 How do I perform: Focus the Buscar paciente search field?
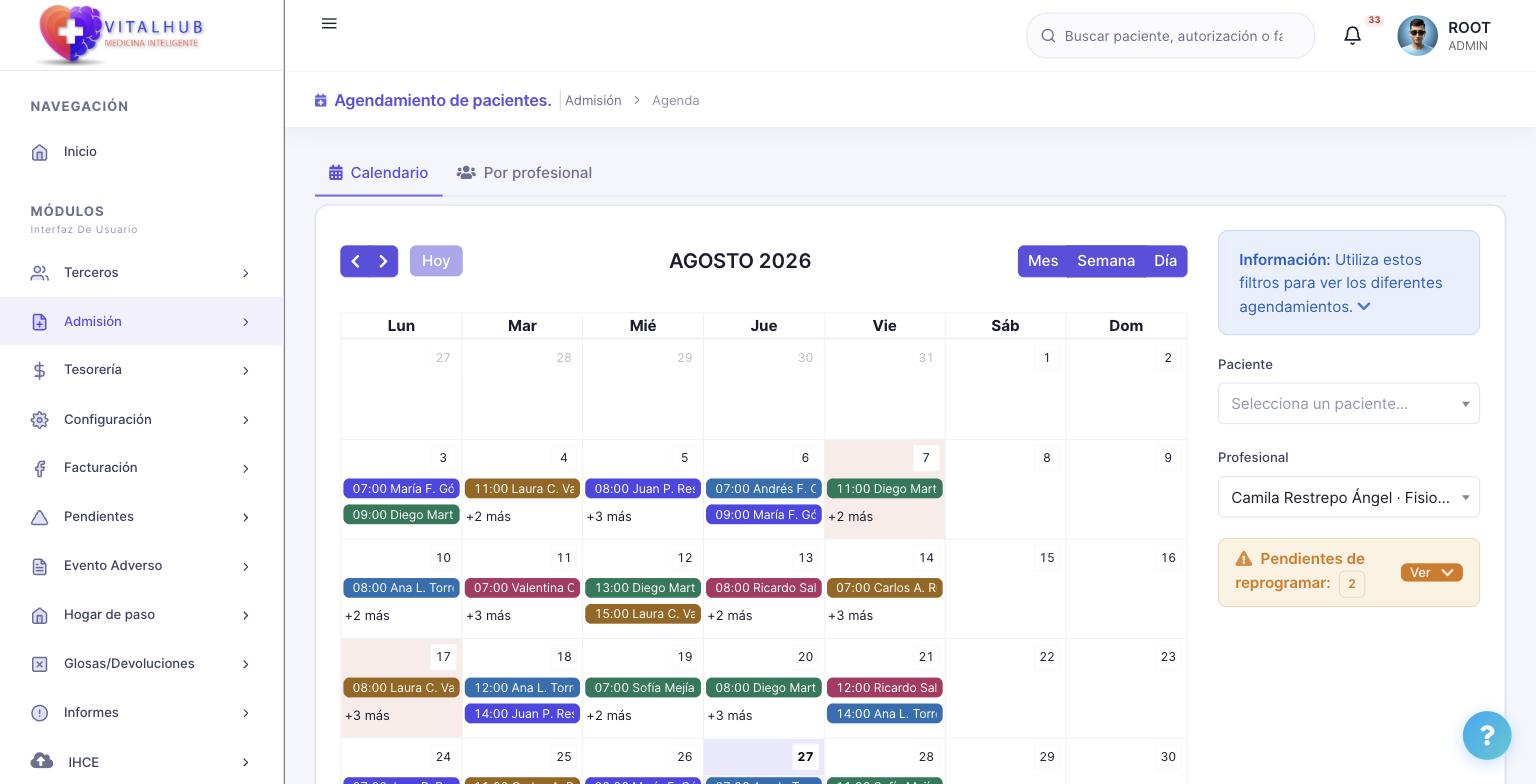coord(1171,36)
